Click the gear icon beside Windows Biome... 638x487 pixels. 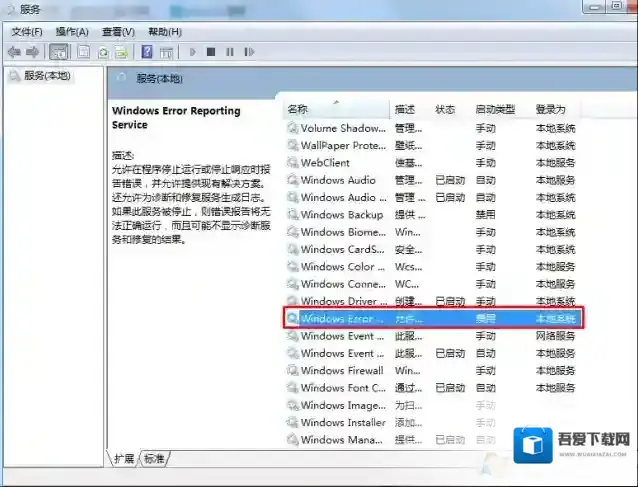pyautogui.click(x=293, y=232)
